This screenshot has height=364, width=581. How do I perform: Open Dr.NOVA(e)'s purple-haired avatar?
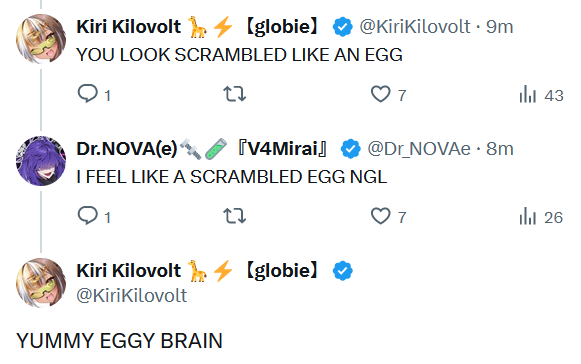tap(41, 161)
